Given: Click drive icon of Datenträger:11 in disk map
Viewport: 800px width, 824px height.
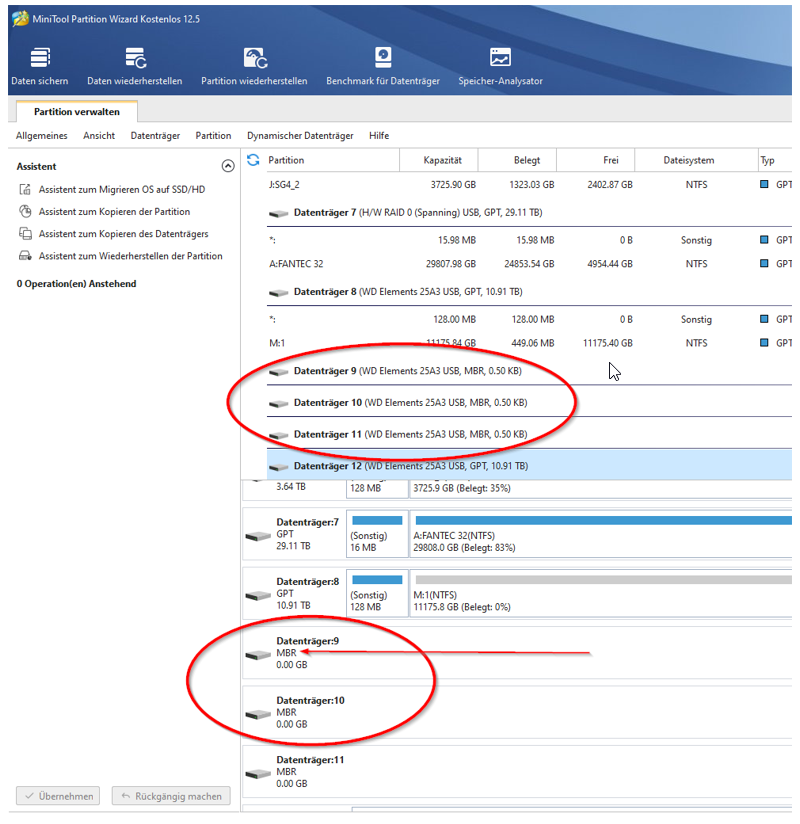Looking at the screenshot, I should click(x=258, y=774).
